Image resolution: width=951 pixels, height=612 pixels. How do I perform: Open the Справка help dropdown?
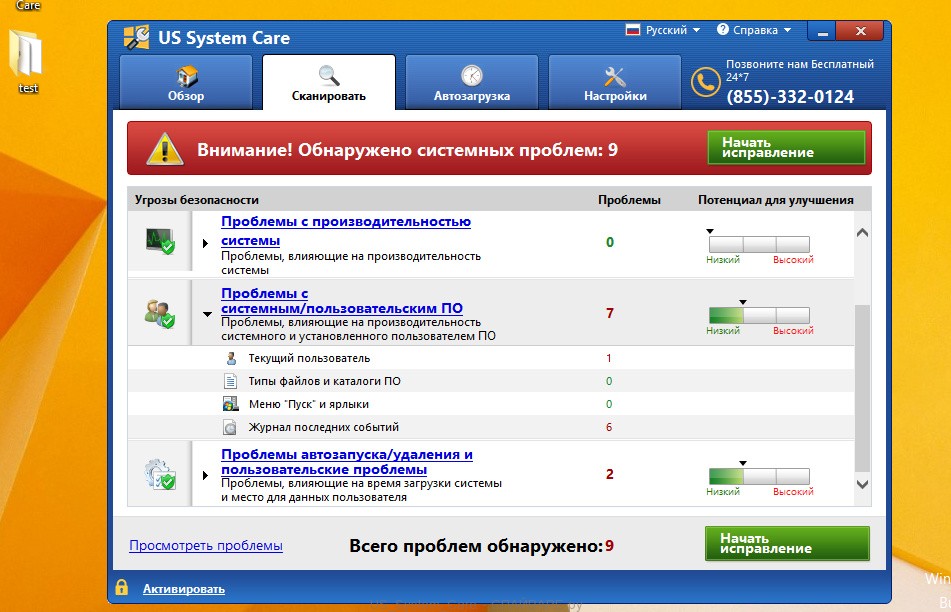(x=754, y=30)
